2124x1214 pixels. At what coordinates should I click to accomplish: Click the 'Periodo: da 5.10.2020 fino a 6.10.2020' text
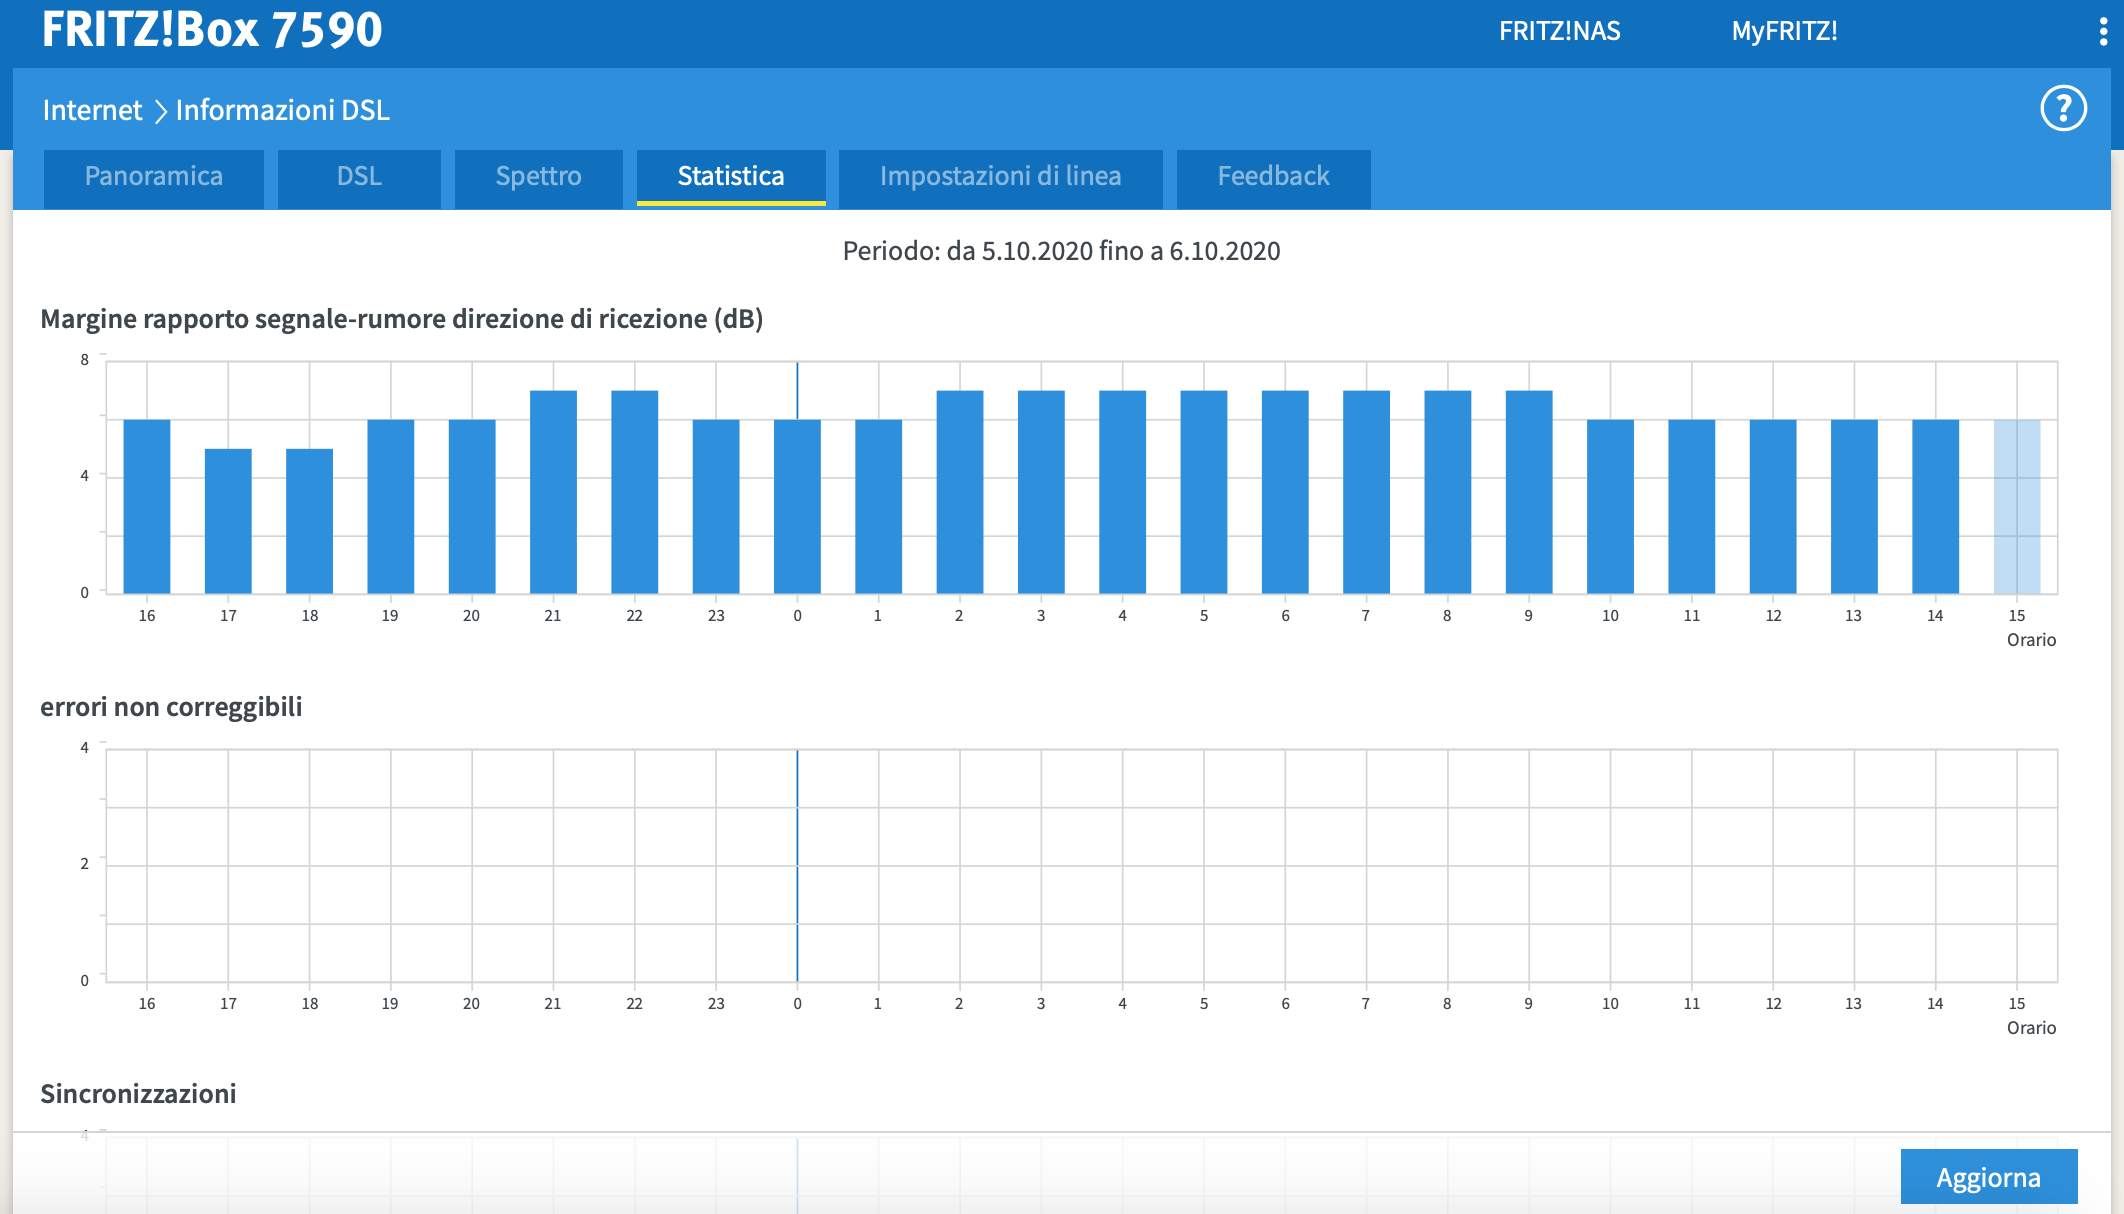1061,251
